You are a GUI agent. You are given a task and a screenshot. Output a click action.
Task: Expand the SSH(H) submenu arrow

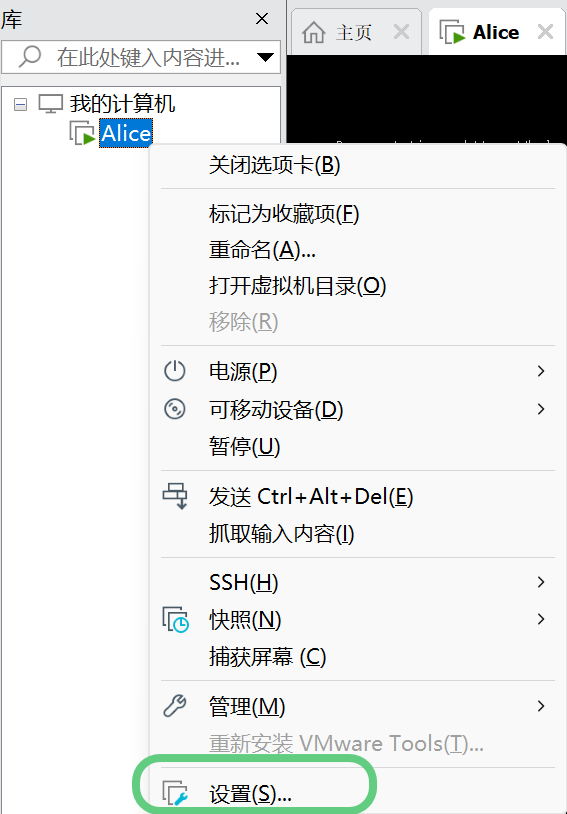click(x=541, y=582)
